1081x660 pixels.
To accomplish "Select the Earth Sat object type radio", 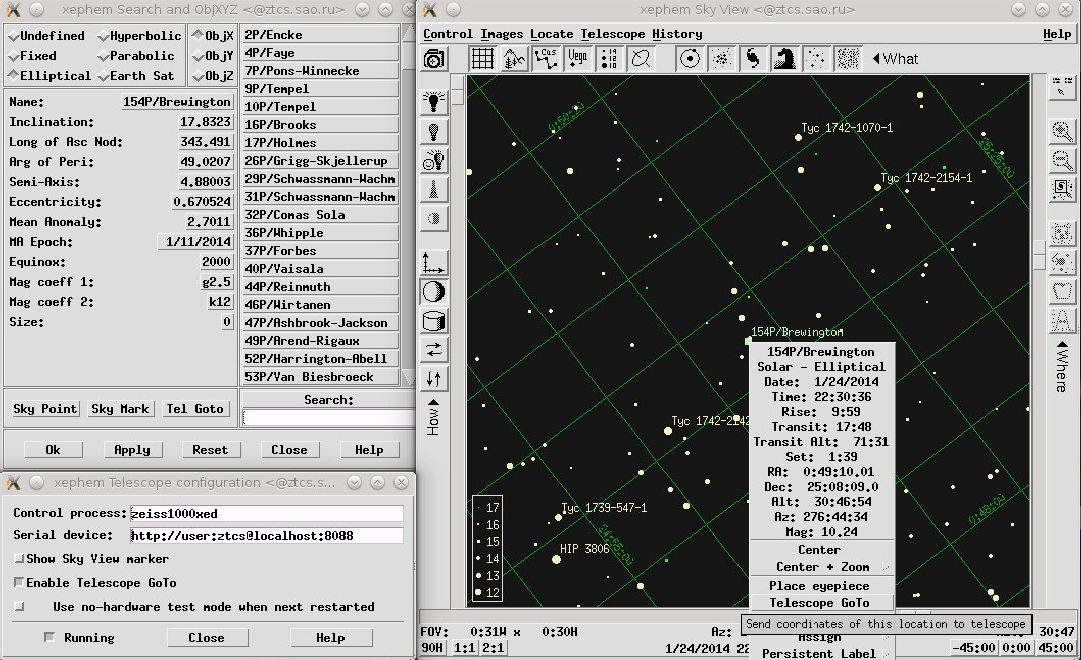I will [136, 76].
